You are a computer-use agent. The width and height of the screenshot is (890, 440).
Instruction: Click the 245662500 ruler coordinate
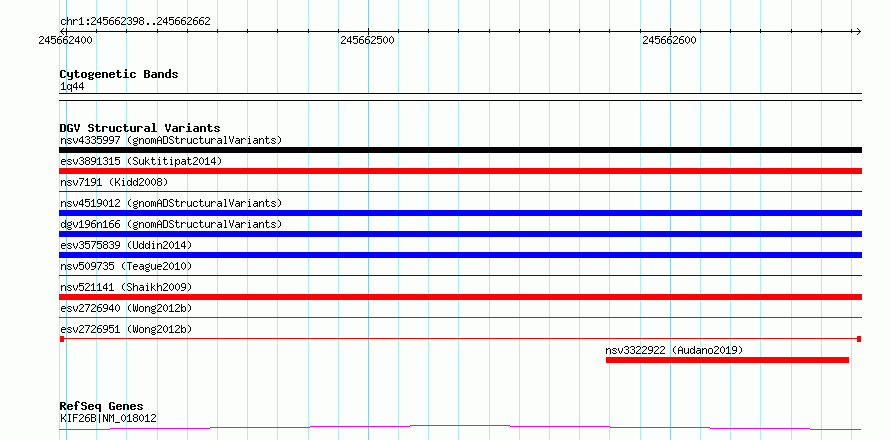click(x=367, y=40)
